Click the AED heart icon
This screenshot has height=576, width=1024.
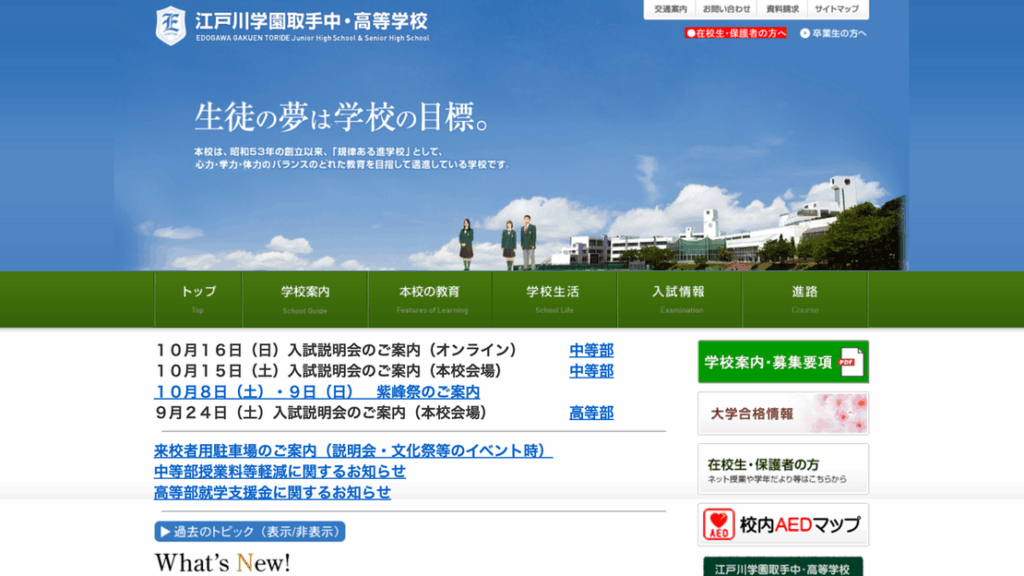click(718, 524)
